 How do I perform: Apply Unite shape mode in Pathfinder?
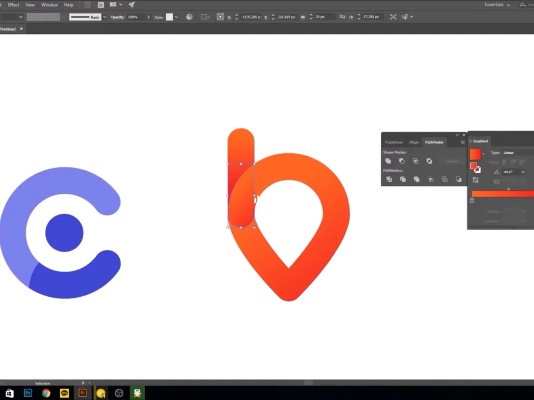click(388, 161)
